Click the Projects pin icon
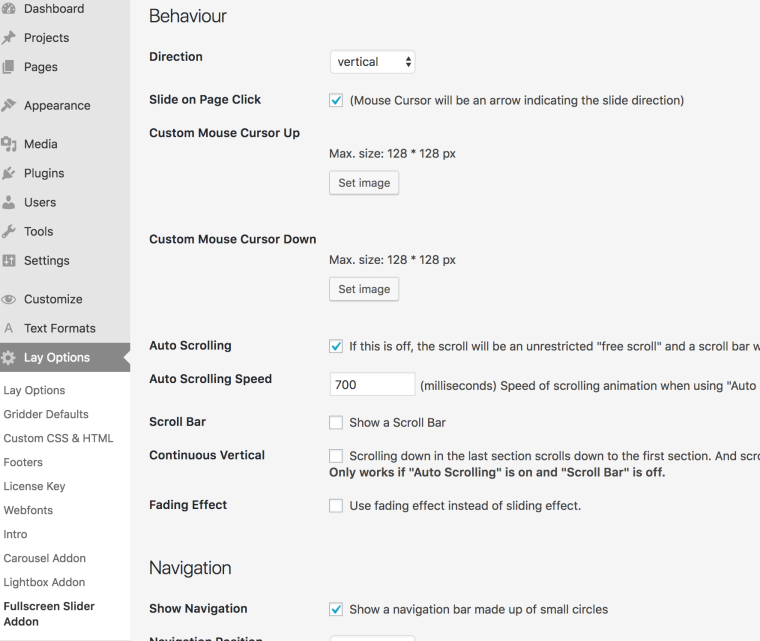This screenshot has width=760, height=641. coord(8,38)
